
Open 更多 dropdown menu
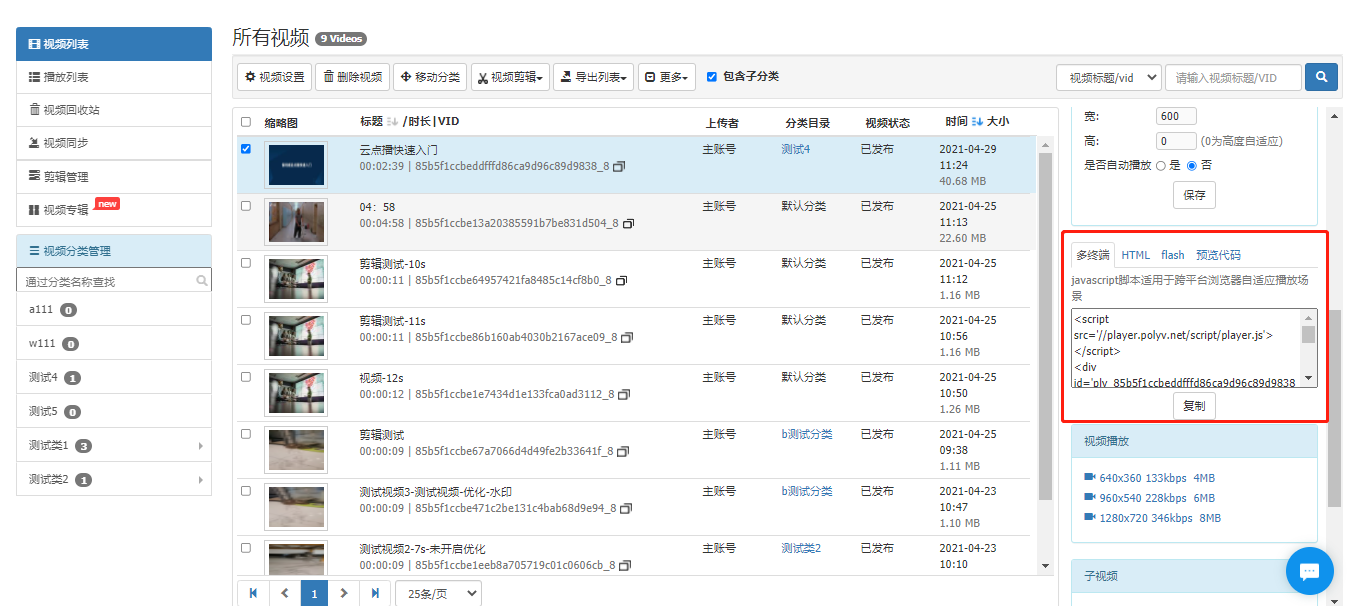[x=668, y=77]
